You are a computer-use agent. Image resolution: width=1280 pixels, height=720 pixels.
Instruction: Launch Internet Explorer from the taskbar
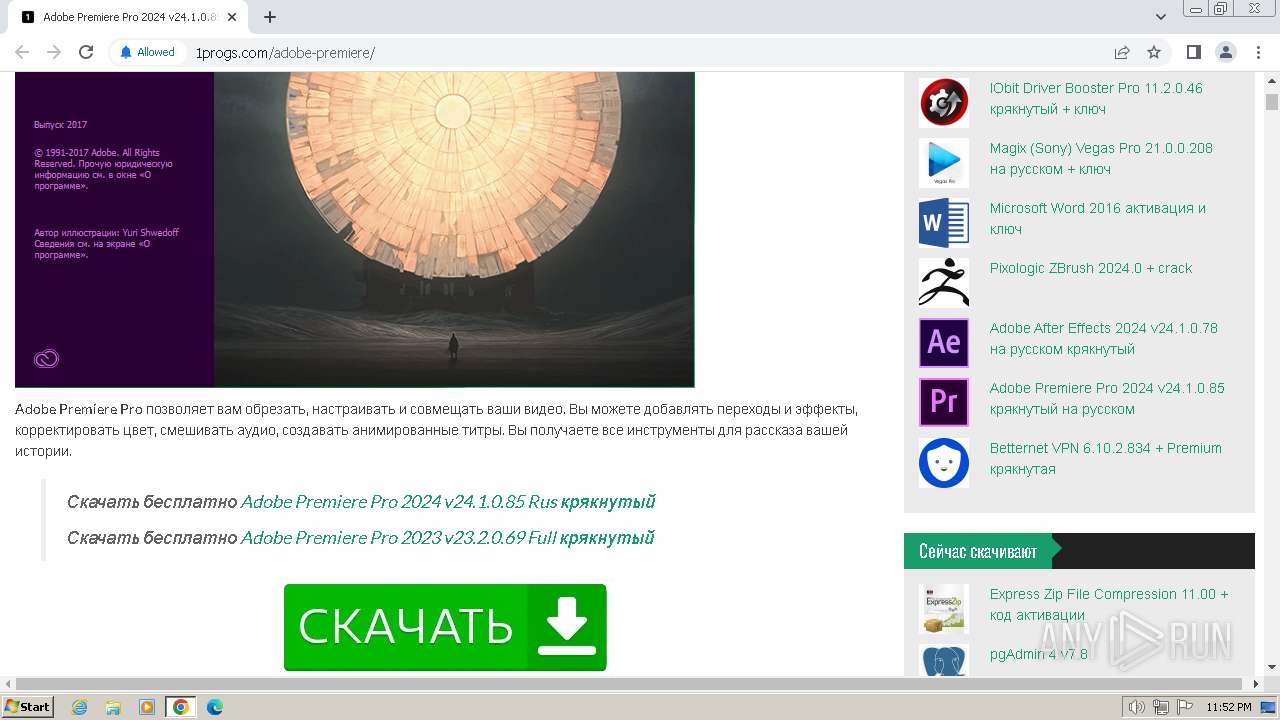point(79,707)
